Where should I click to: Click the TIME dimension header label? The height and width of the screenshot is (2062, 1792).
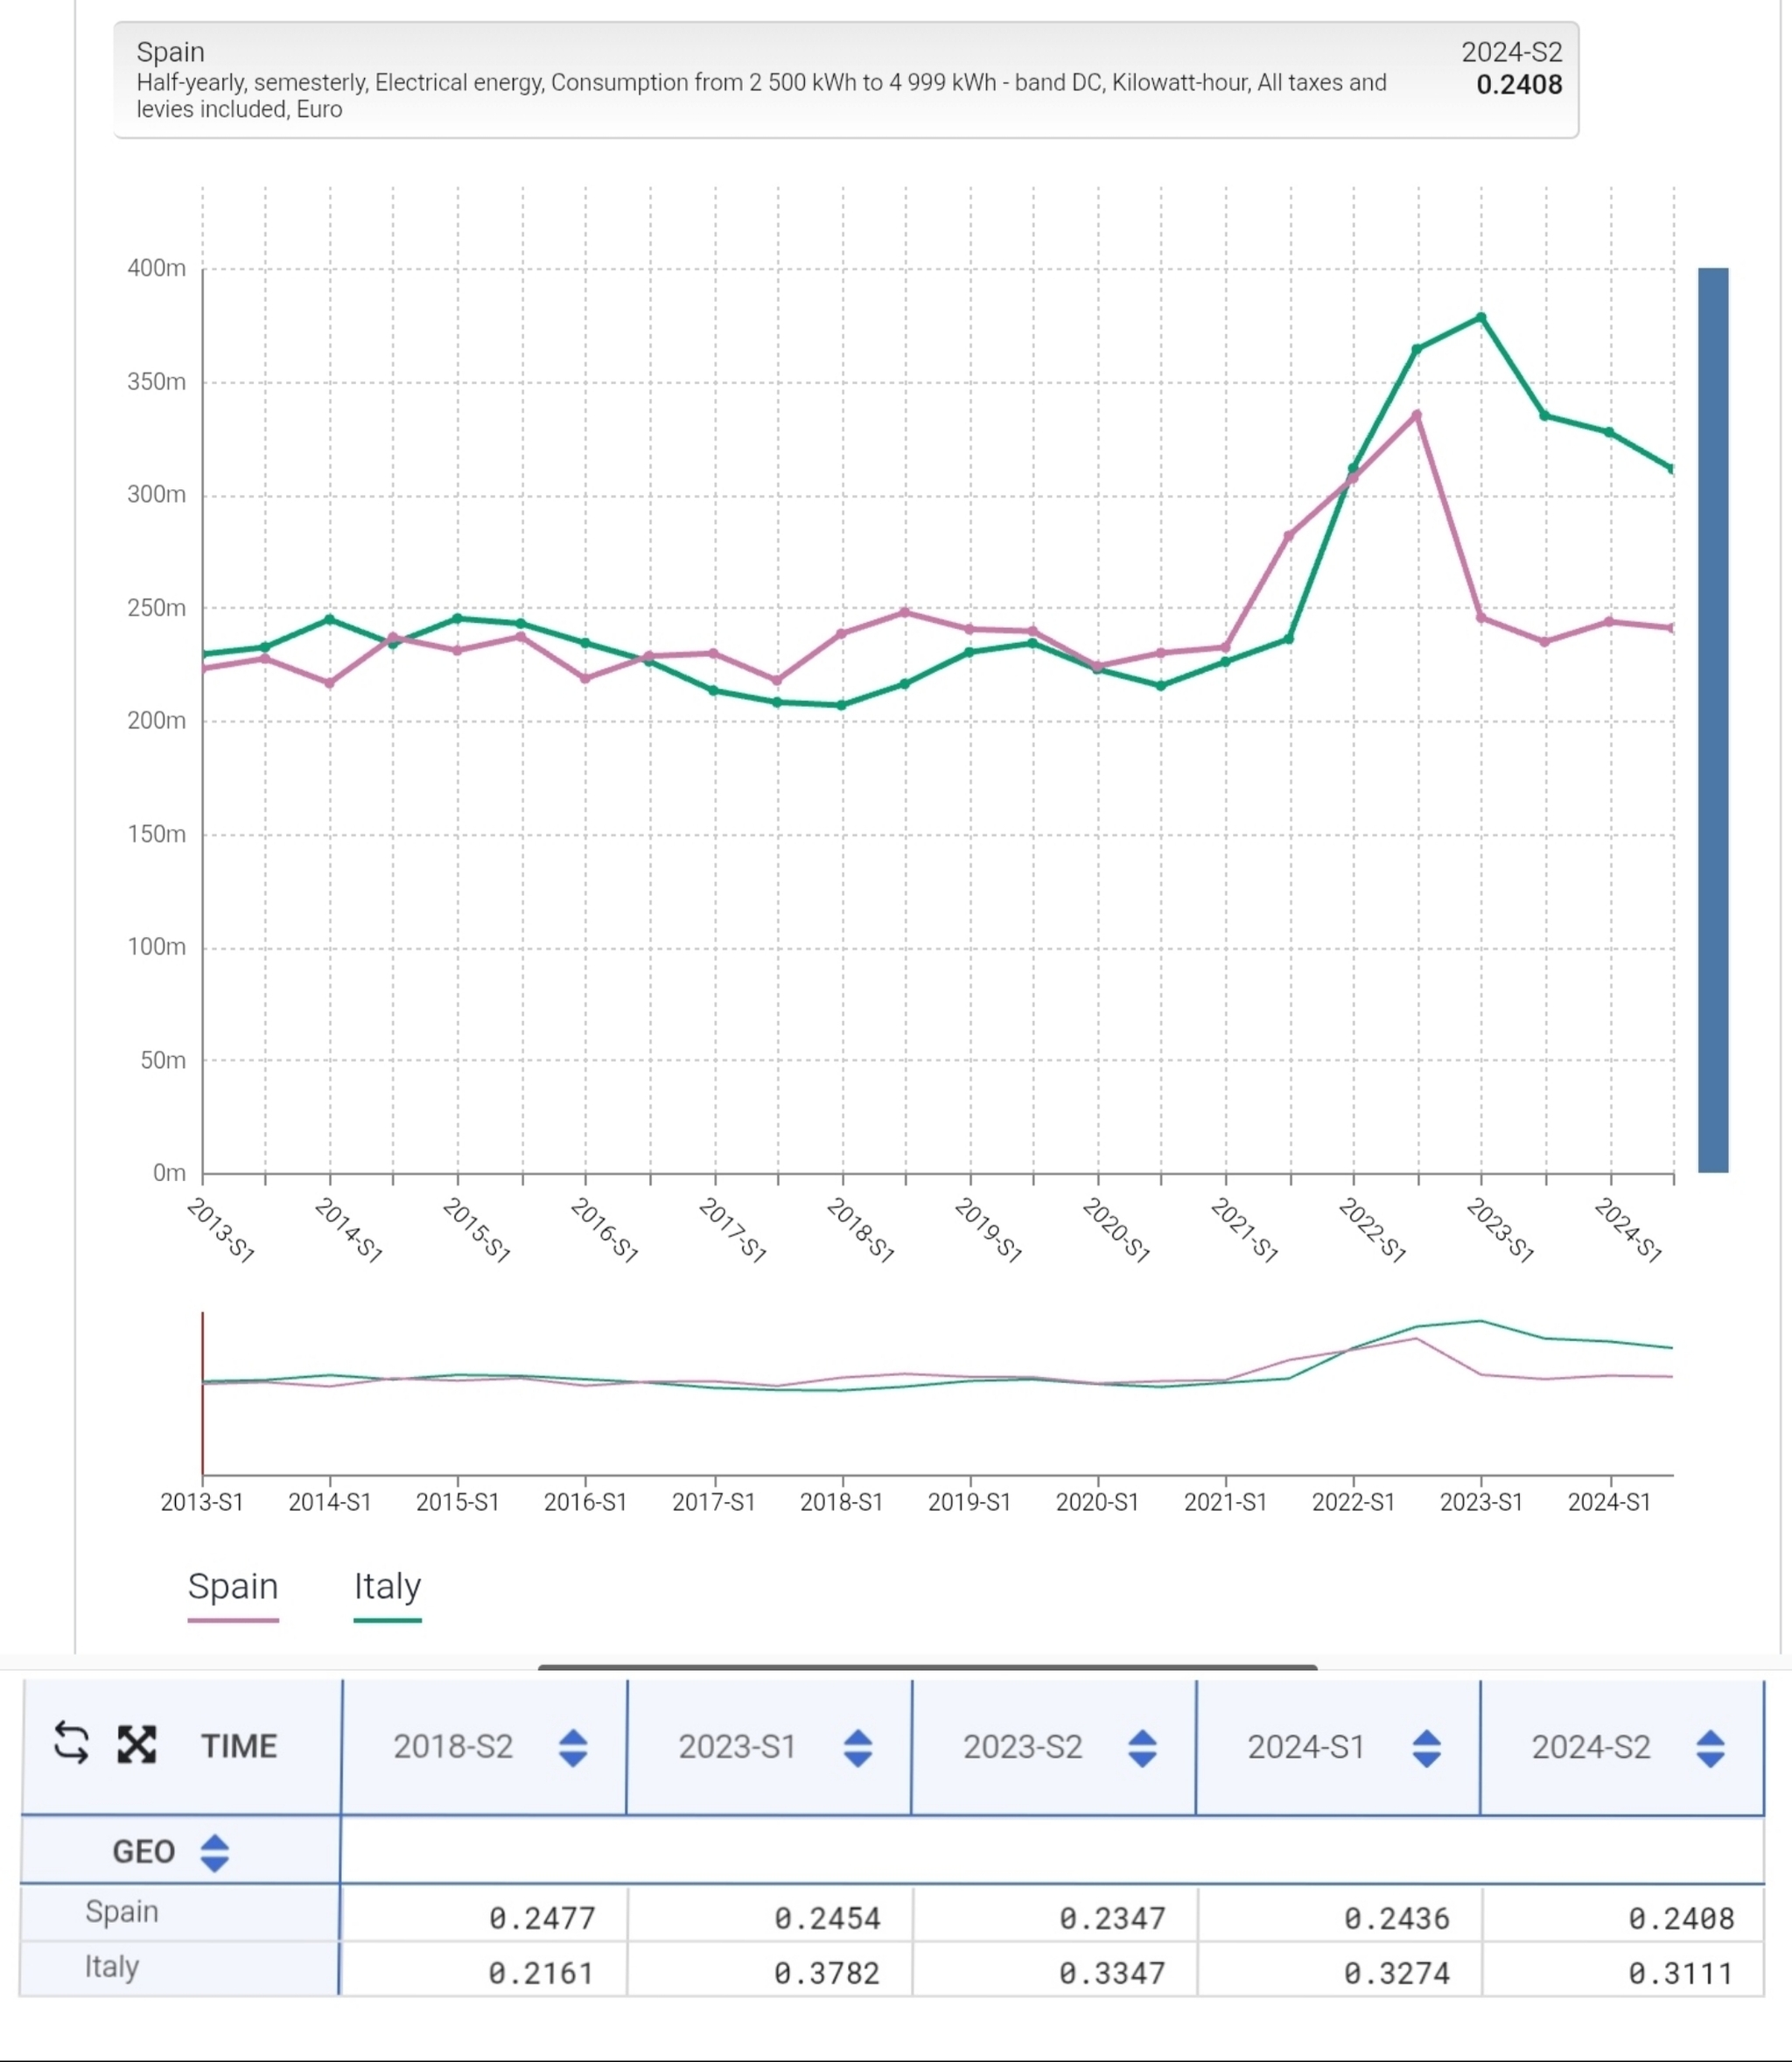point(238,1746)
